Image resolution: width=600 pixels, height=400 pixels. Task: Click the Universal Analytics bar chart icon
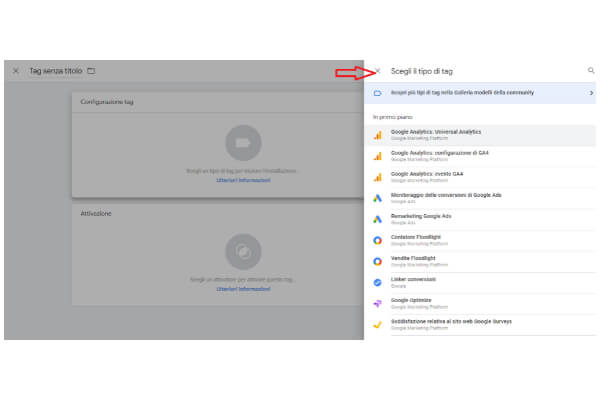tap(378, 135)
